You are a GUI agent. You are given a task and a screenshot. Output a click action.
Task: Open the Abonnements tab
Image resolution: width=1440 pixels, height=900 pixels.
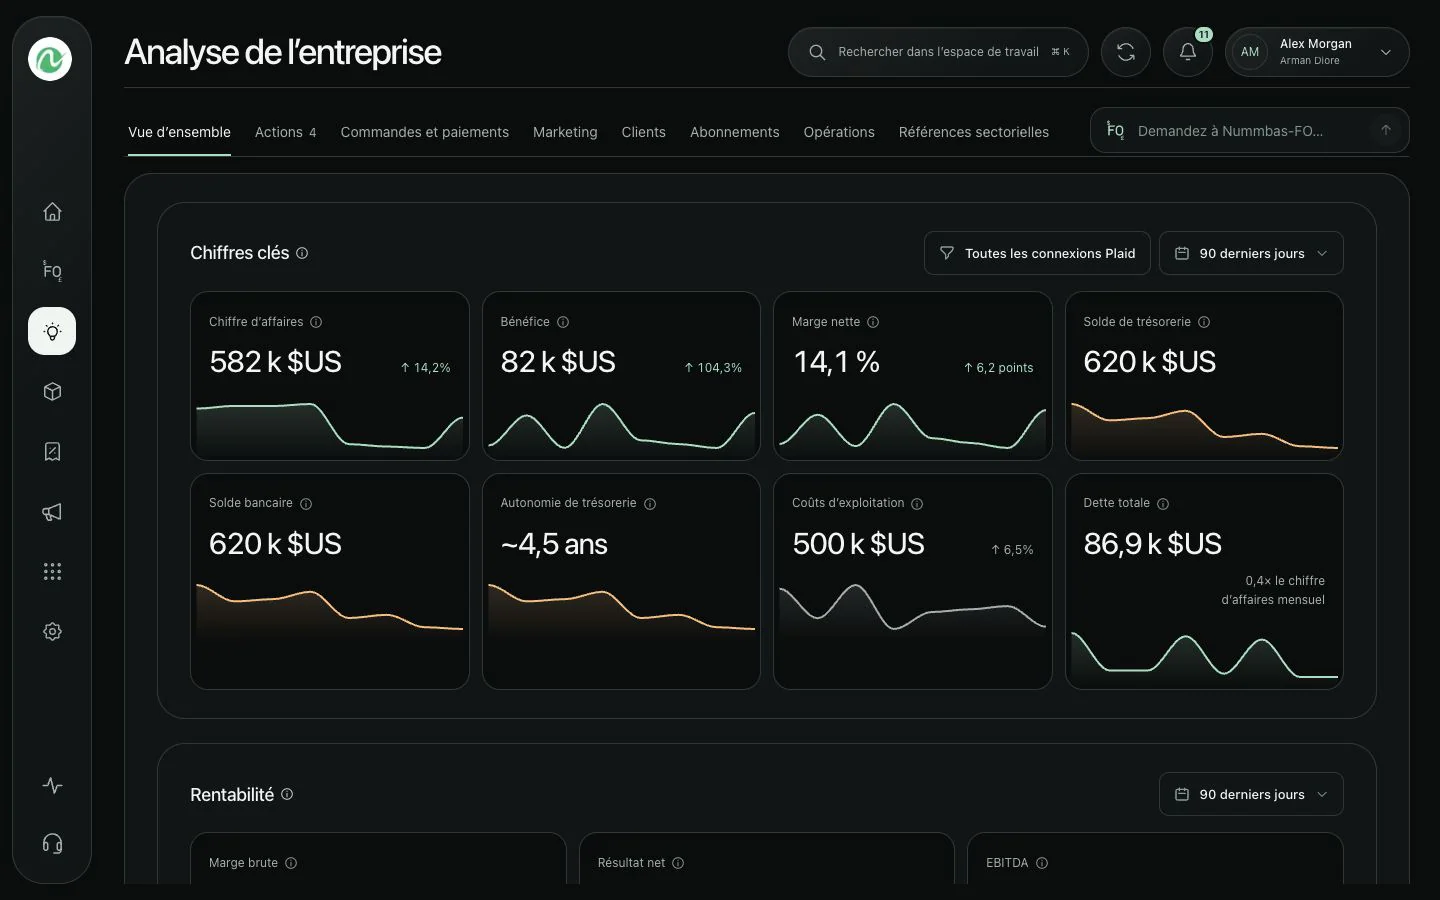(734, 132)
